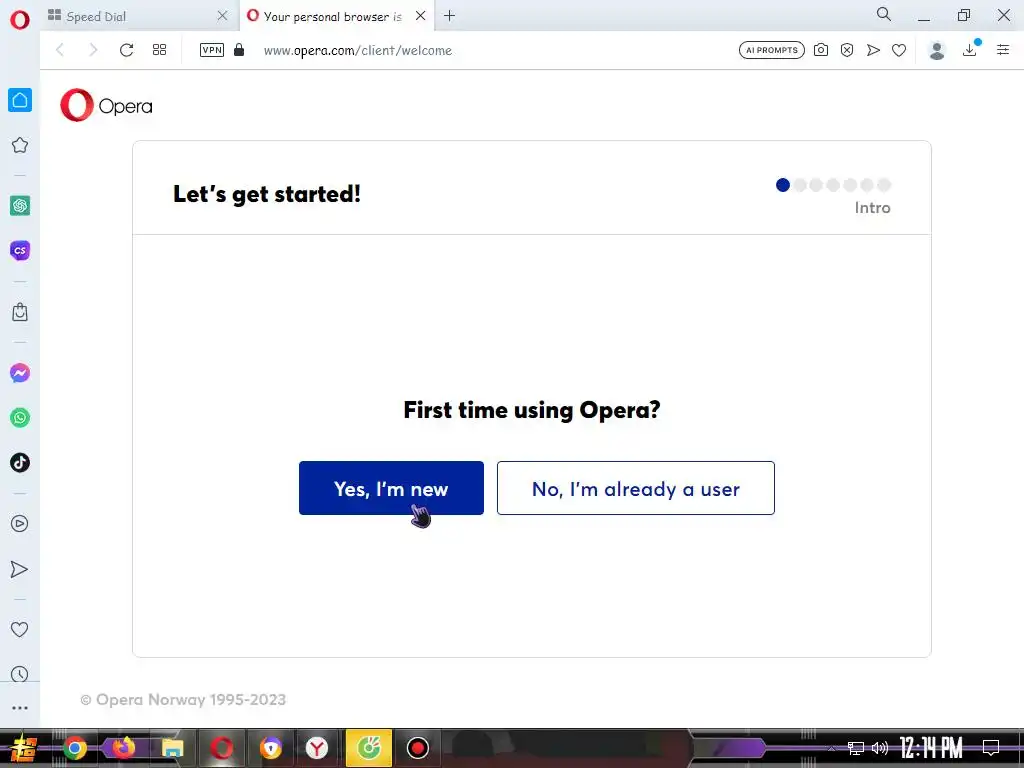The width and height of the screenshot is (1024, 768).
Task: Open Messenger in the sidebar
Action: tap(20, 373)
